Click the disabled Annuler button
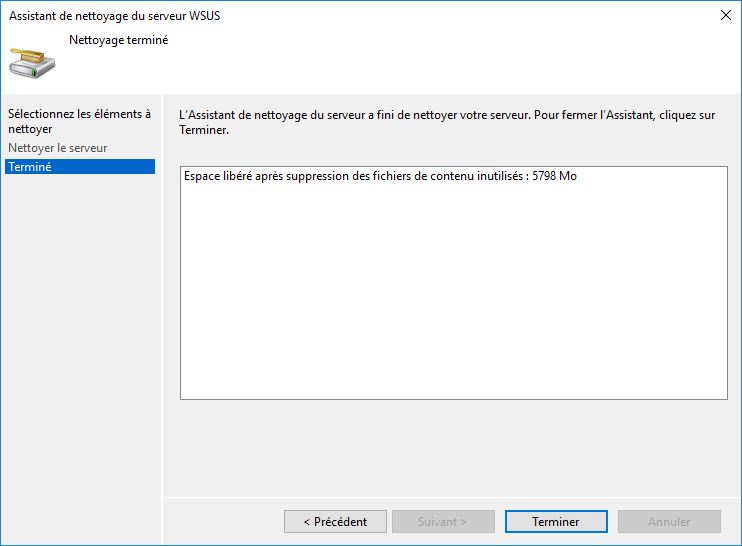742x546 pixels. [x=669, y=521]
